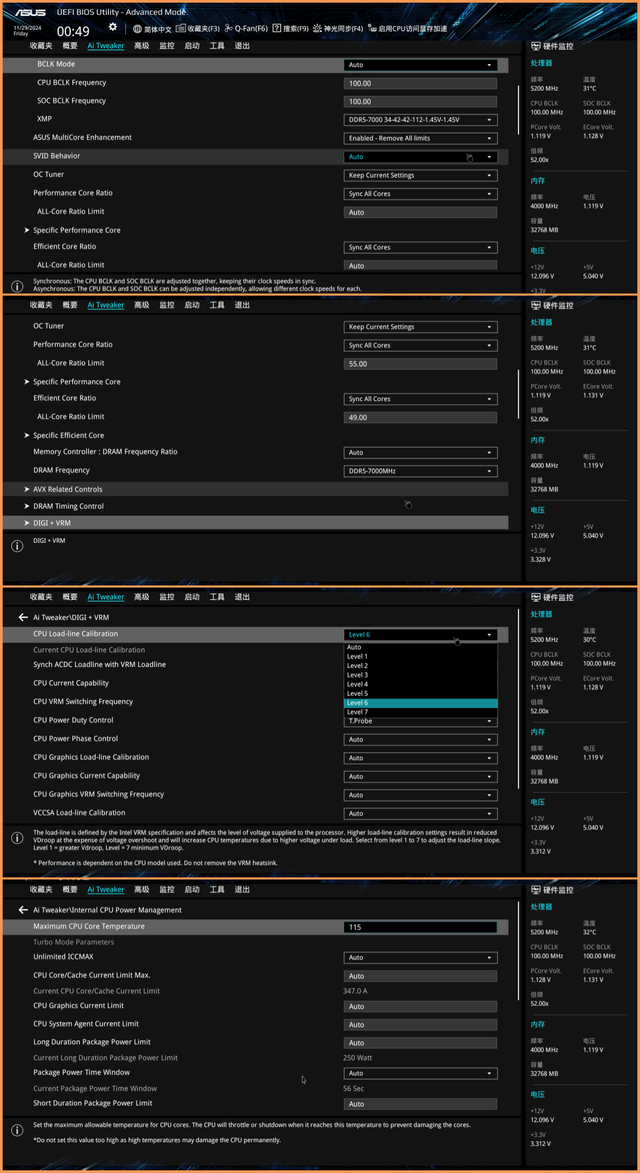Open the Memory Controller : DRAM Frequency Ratio dropdown
The image size is (640, 1173).
pyautogui.click(x=420, y=453)
